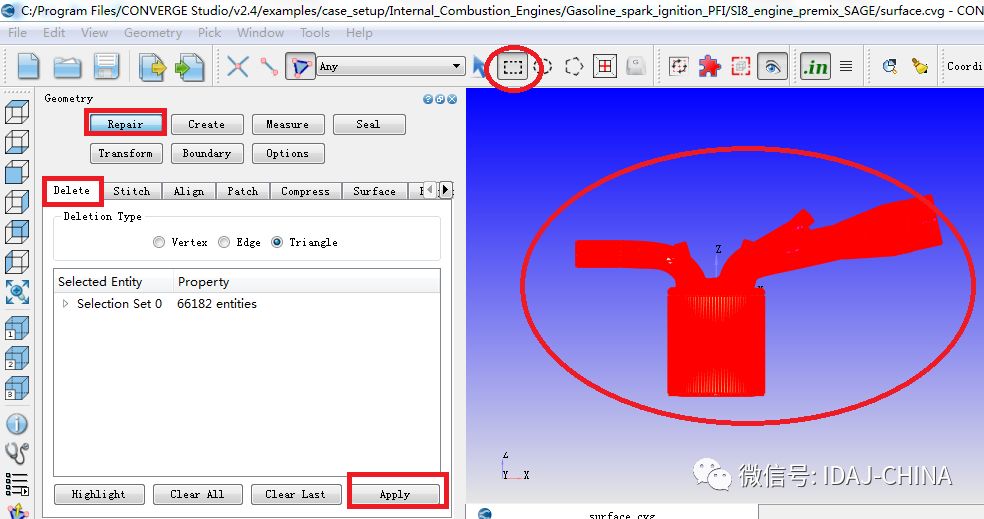Click the red puzzle piece icon
Image resolution: width=984 pixels, height=519 pixels.
tap(710, 66)
